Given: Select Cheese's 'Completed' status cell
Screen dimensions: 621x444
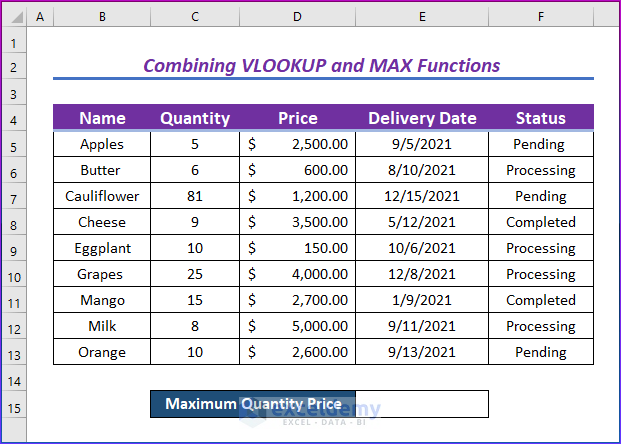Looking at the screenshot, I should tap(540, 222).
